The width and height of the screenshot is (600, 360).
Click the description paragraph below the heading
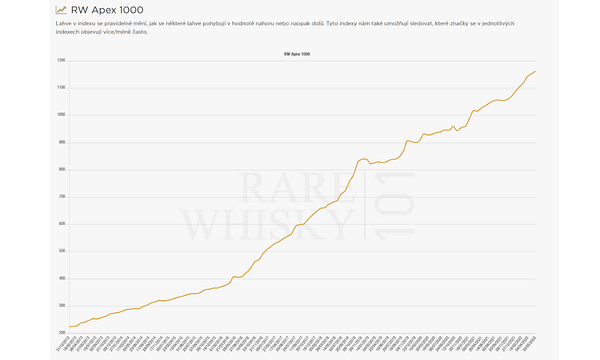coord(285,28)
